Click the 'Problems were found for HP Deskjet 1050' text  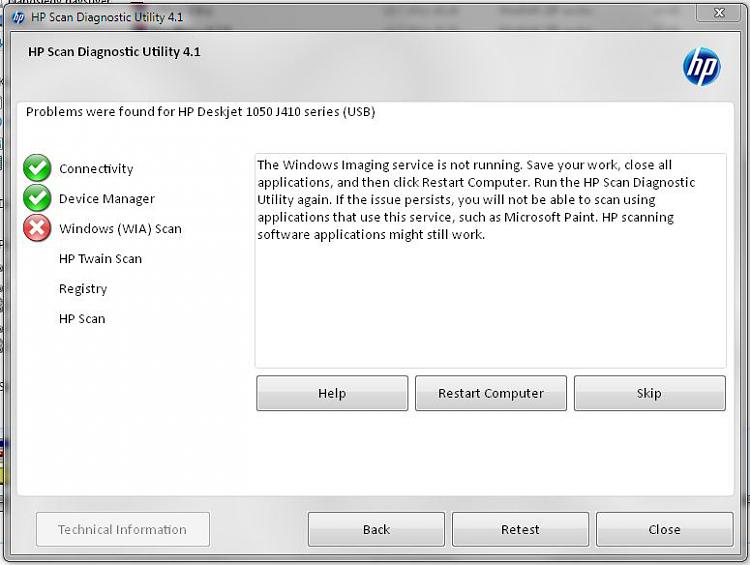[x=200, y=112]
